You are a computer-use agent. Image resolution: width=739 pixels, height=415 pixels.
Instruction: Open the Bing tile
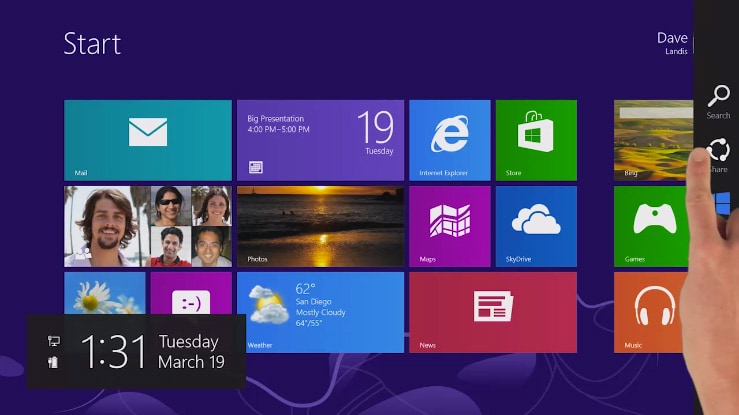[x=653, y=140]
